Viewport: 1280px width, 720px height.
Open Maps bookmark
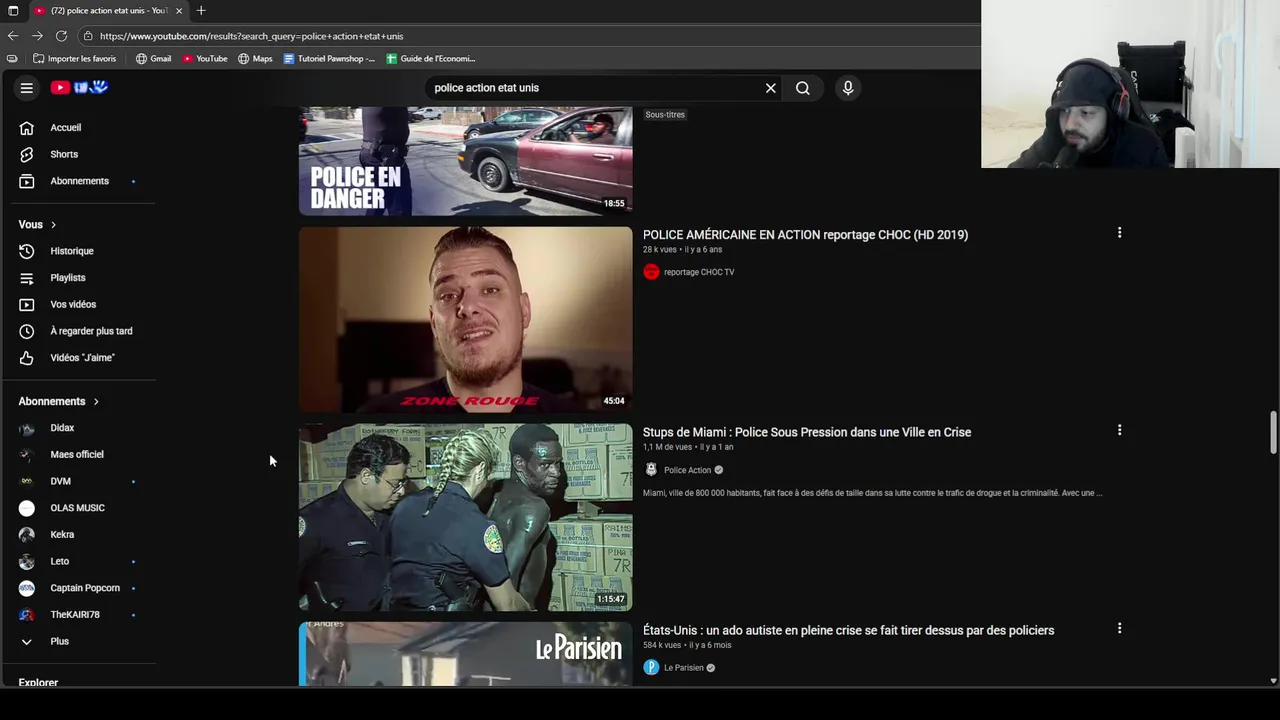click(255, 59)
